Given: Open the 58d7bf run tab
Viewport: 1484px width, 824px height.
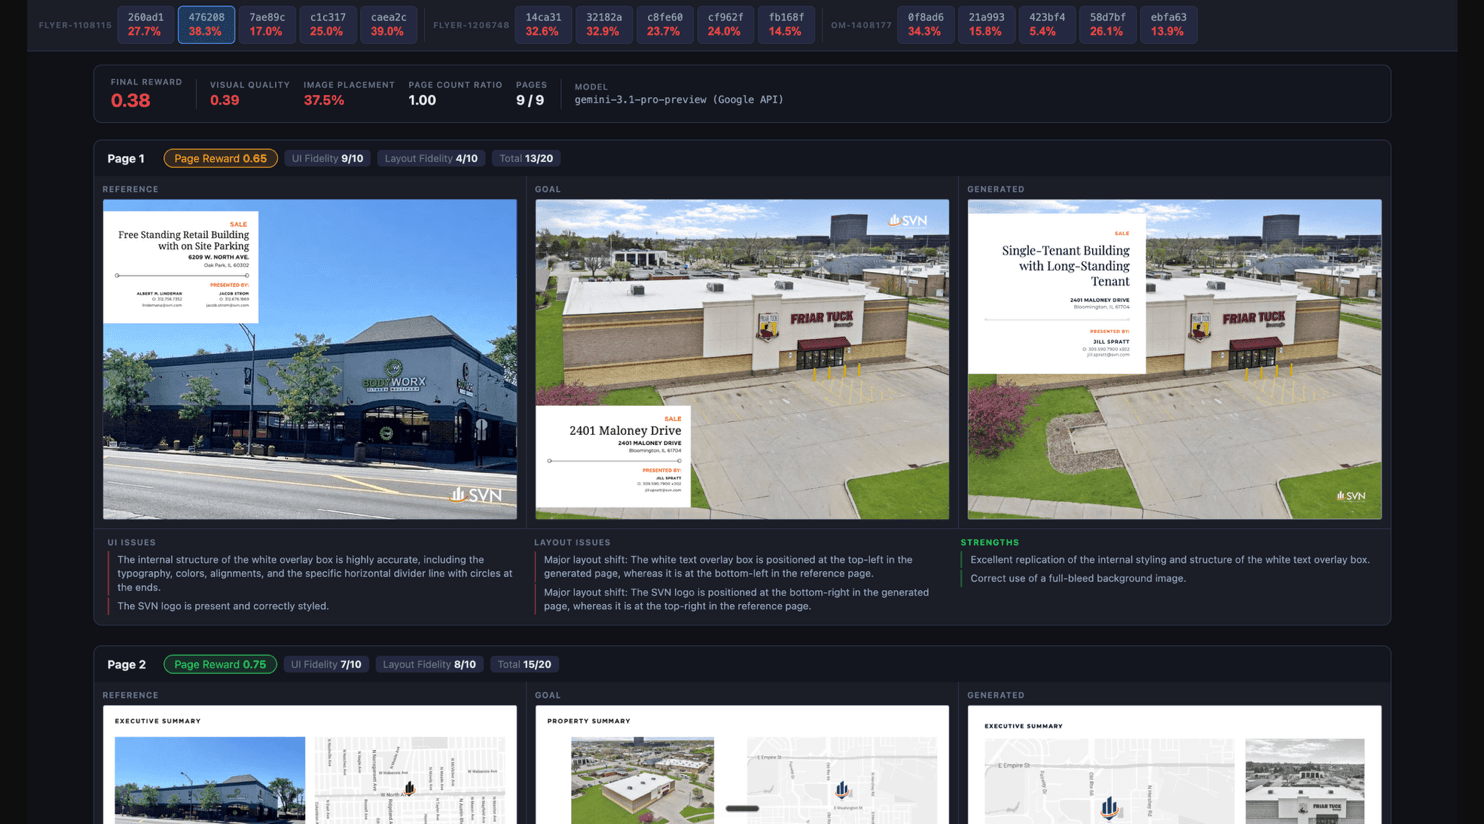Looking at the screenshot, I should tap(1107, 24).
